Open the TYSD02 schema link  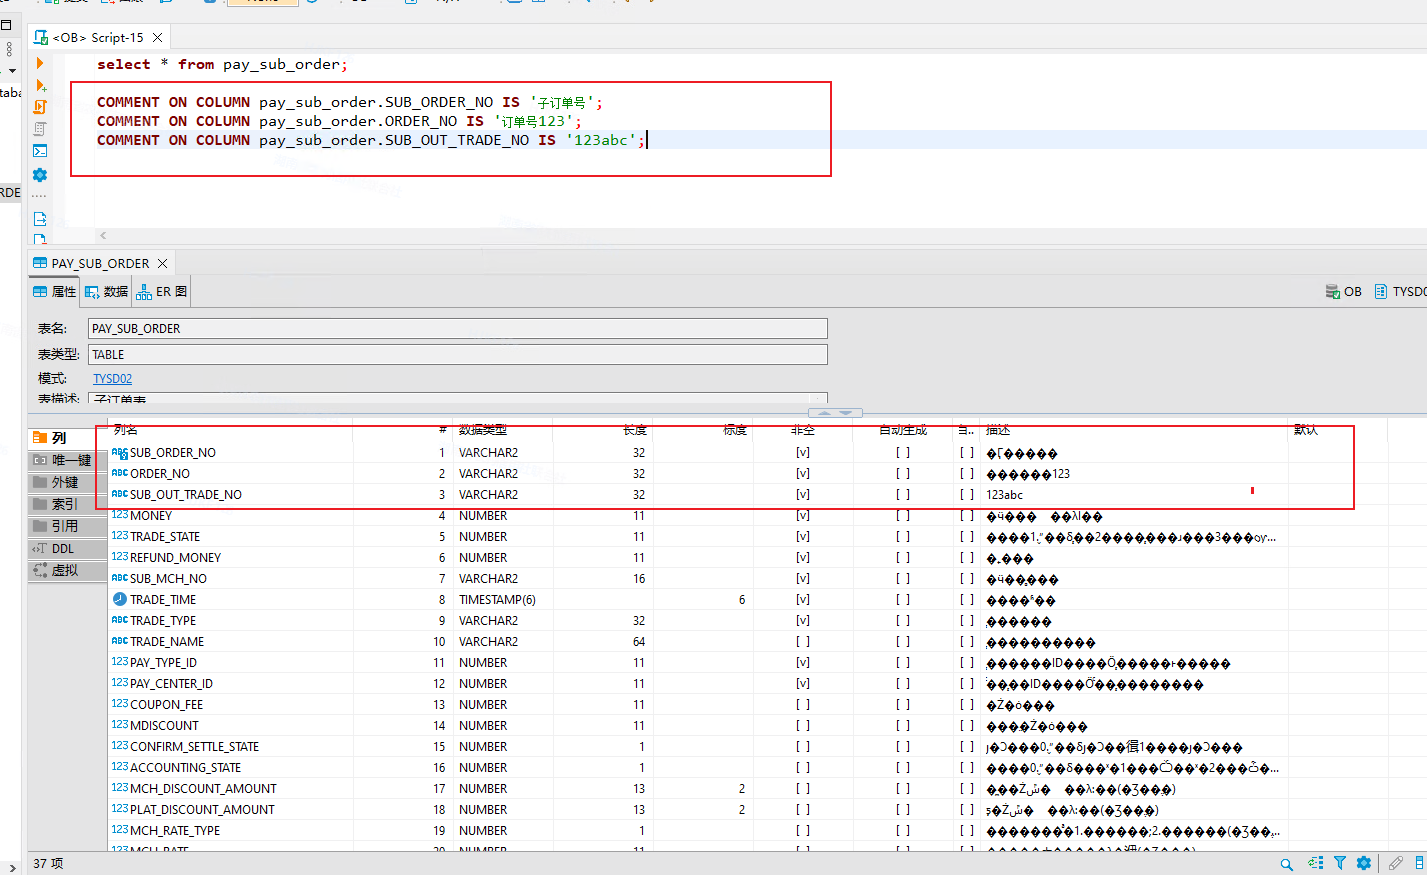click(x=112, y=378)
